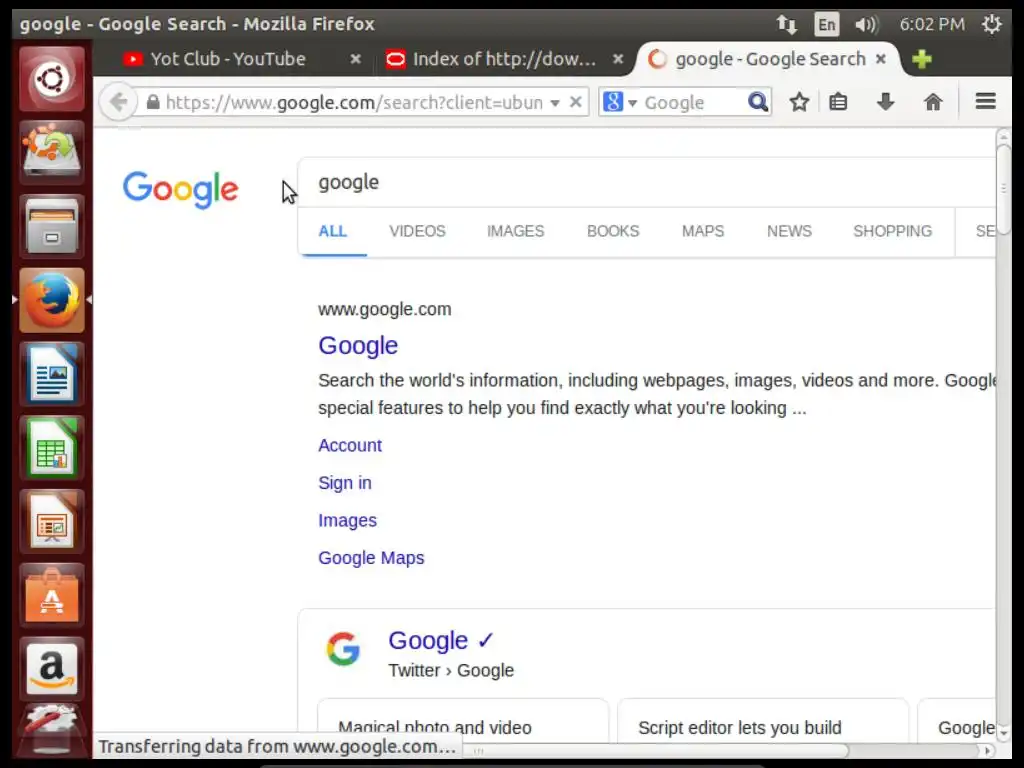Image resolution: width=1024 pixels, height=768 pixels.
Task: Switch to NEWS results tab
Action: pyautogui.click(x=789, y=231)
